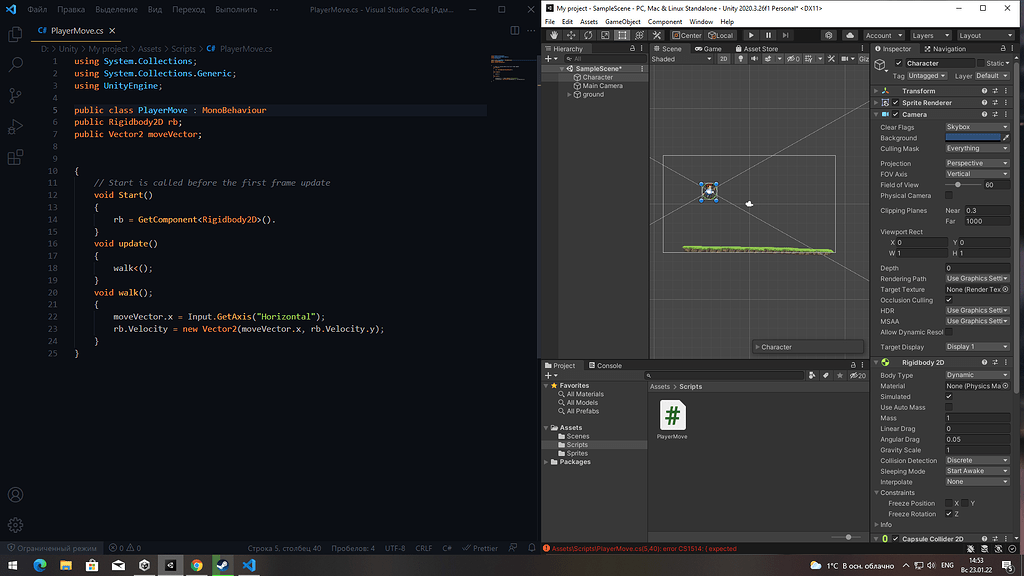Open the Sleeping Mode dropdown
The image size is (1024, 576).
(977, 471)
